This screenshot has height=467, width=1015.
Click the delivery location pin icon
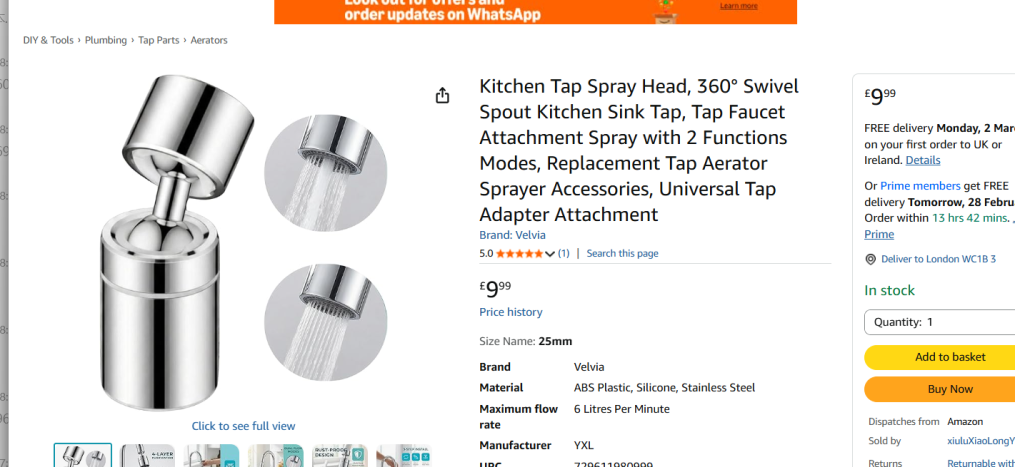[871, 259]
